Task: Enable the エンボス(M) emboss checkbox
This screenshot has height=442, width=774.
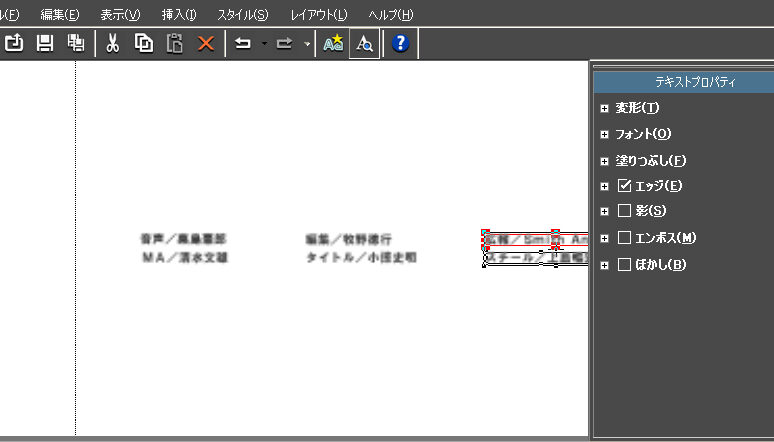Action: (x=624, y=238)
